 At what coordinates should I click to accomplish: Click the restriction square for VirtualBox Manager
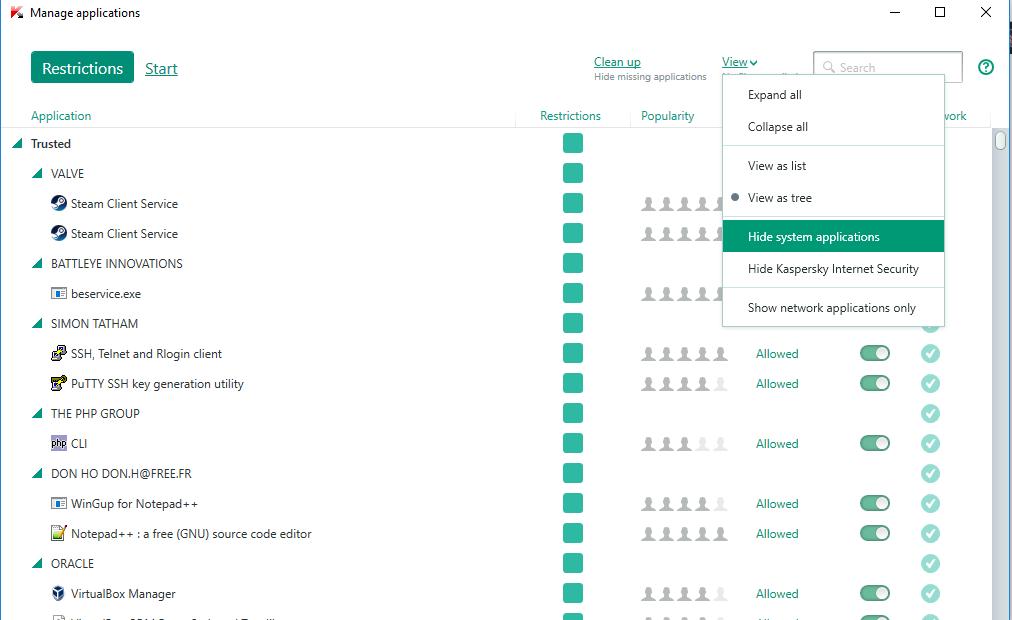[x=572, y=593]
